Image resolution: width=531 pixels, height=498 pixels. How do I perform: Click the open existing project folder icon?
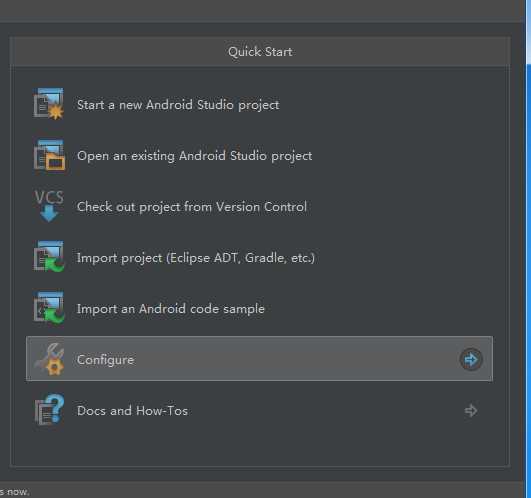49,155
